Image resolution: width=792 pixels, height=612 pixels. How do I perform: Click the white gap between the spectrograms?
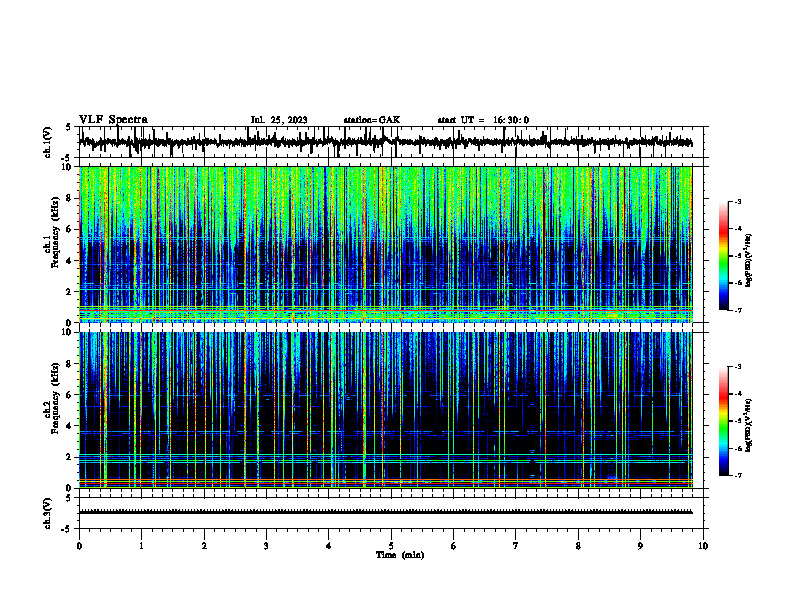click(x=385, y=327)
